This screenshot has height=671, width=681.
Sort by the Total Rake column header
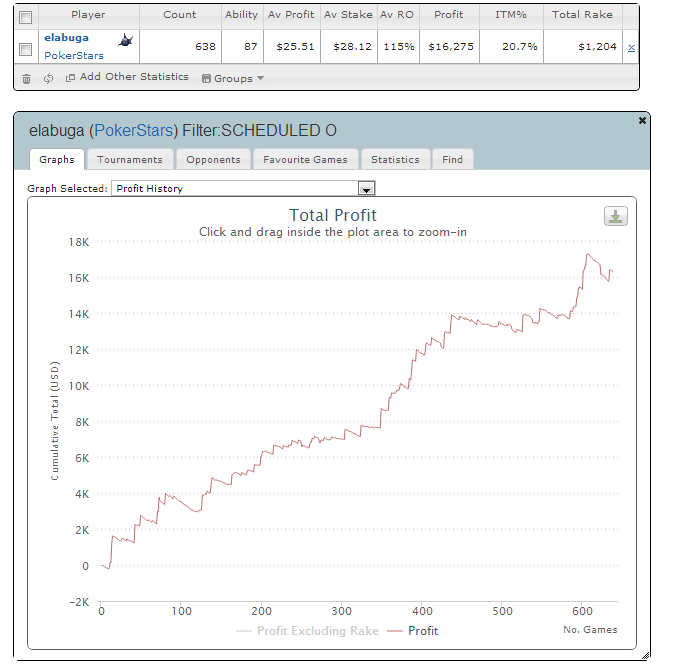click(582, 15)
